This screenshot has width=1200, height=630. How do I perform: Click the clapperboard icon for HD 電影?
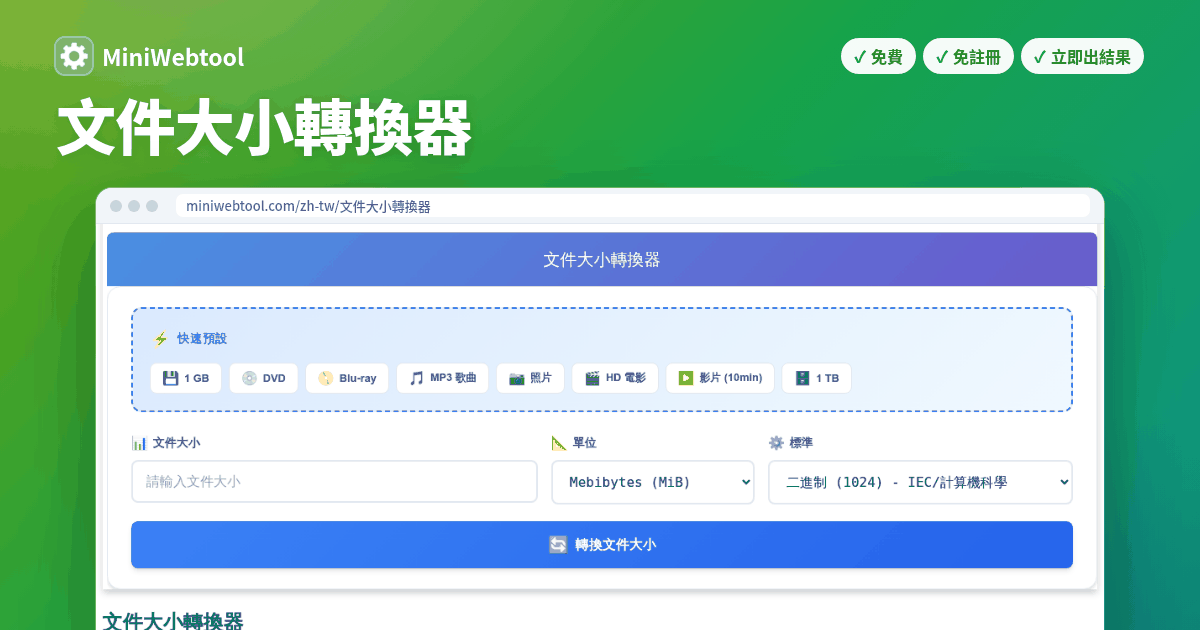click(x=592, y=378)
